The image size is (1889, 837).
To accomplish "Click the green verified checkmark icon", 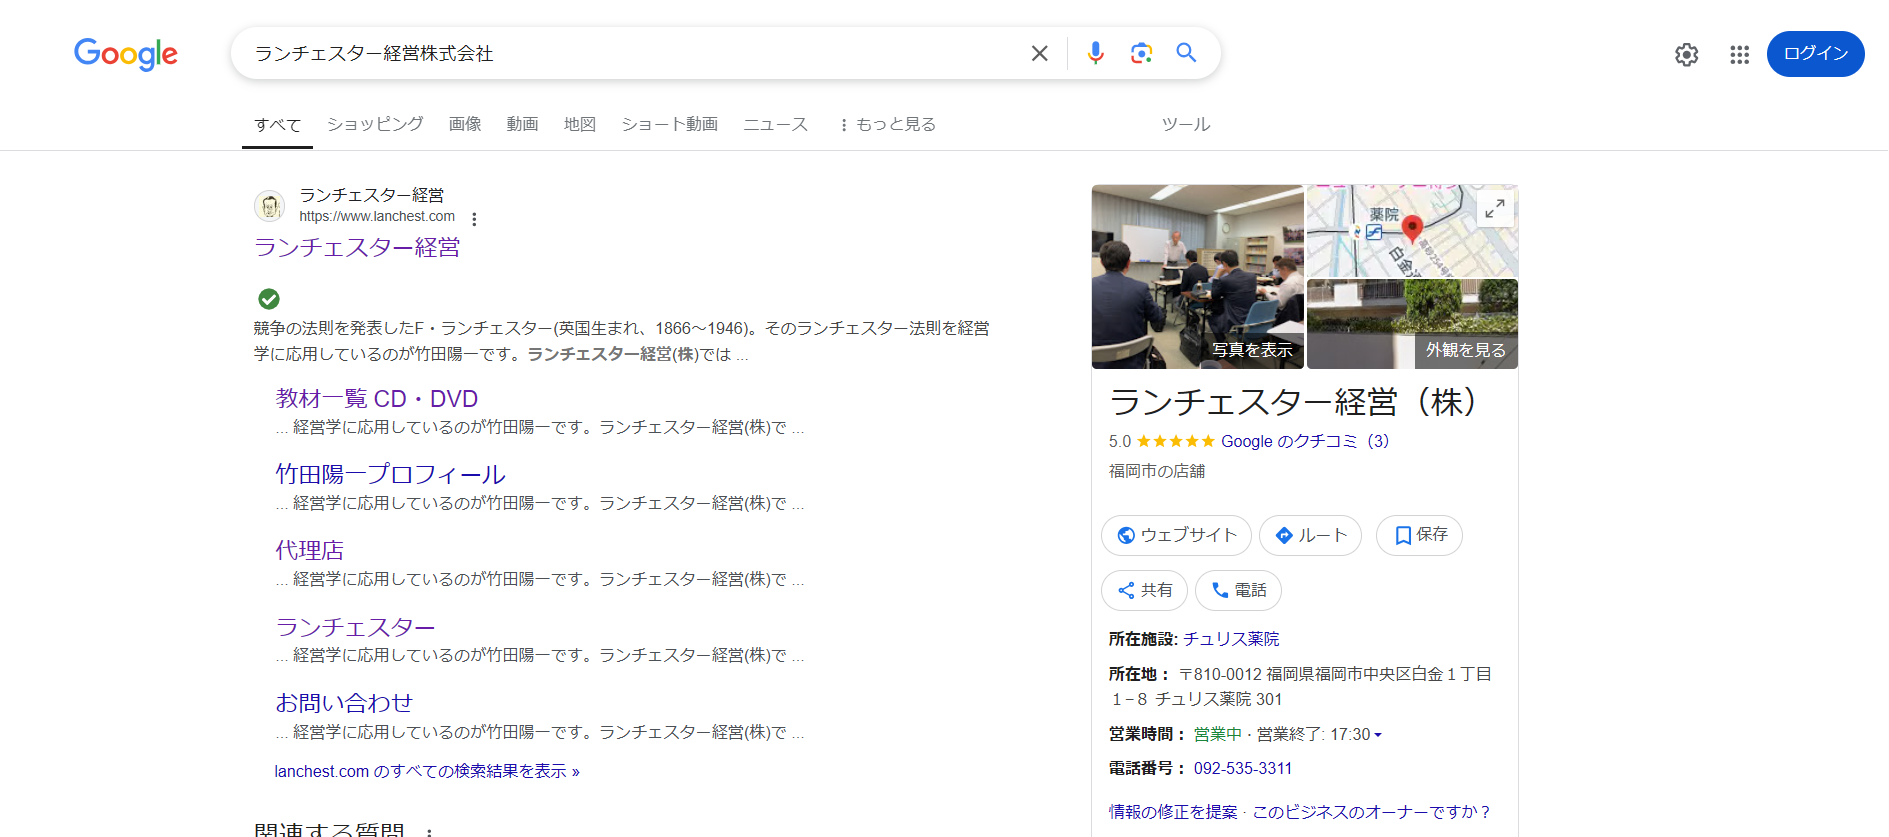I will point(269,298).
